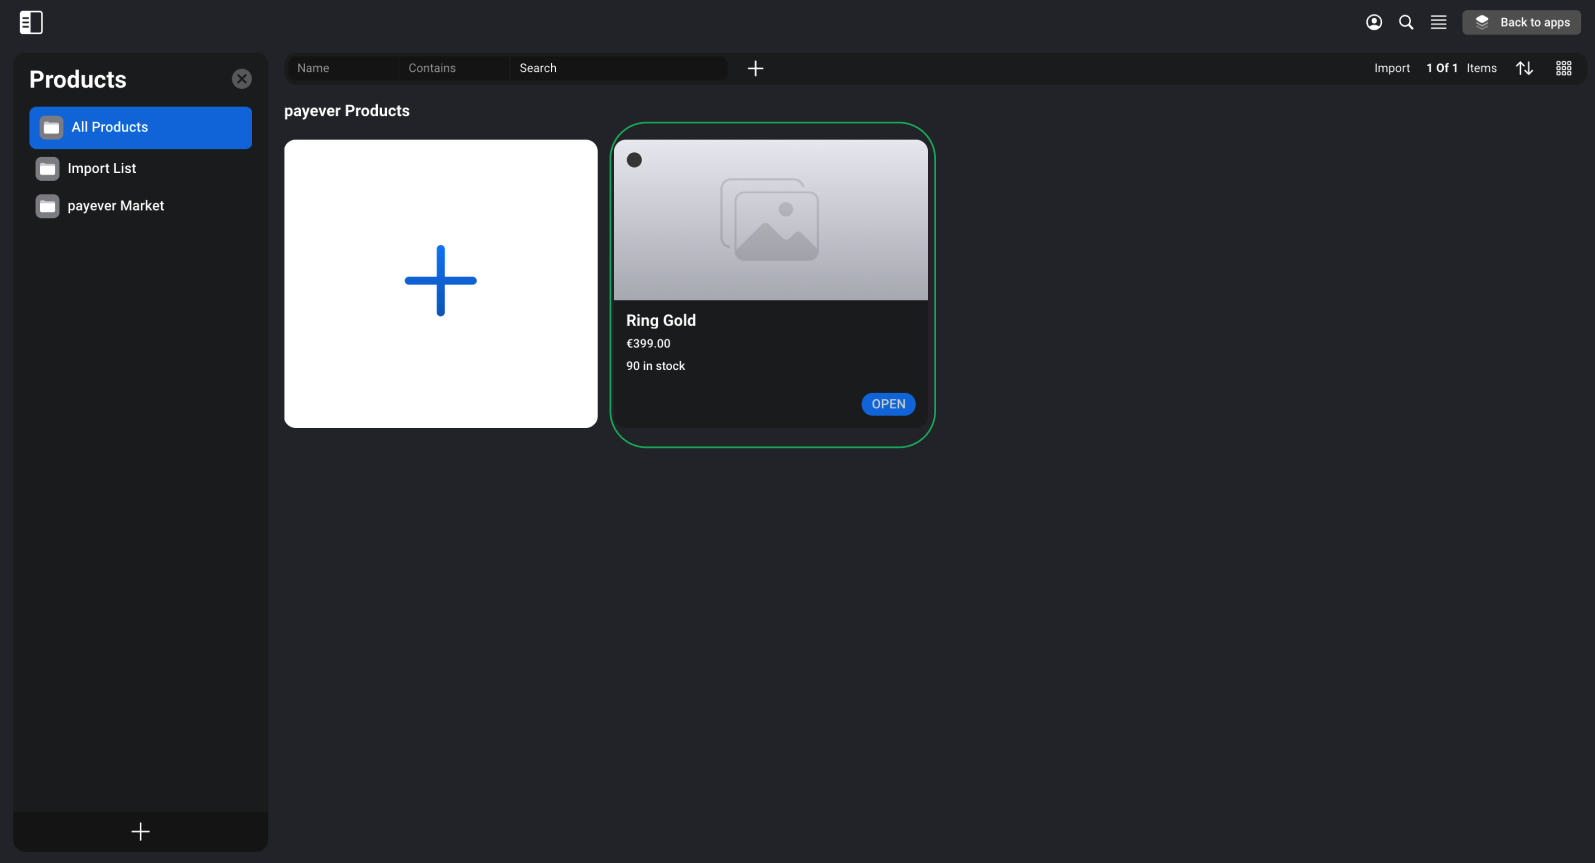1595x863 pixels.
Task: Click the Ring Gold product image
Action: click(771, 220)
